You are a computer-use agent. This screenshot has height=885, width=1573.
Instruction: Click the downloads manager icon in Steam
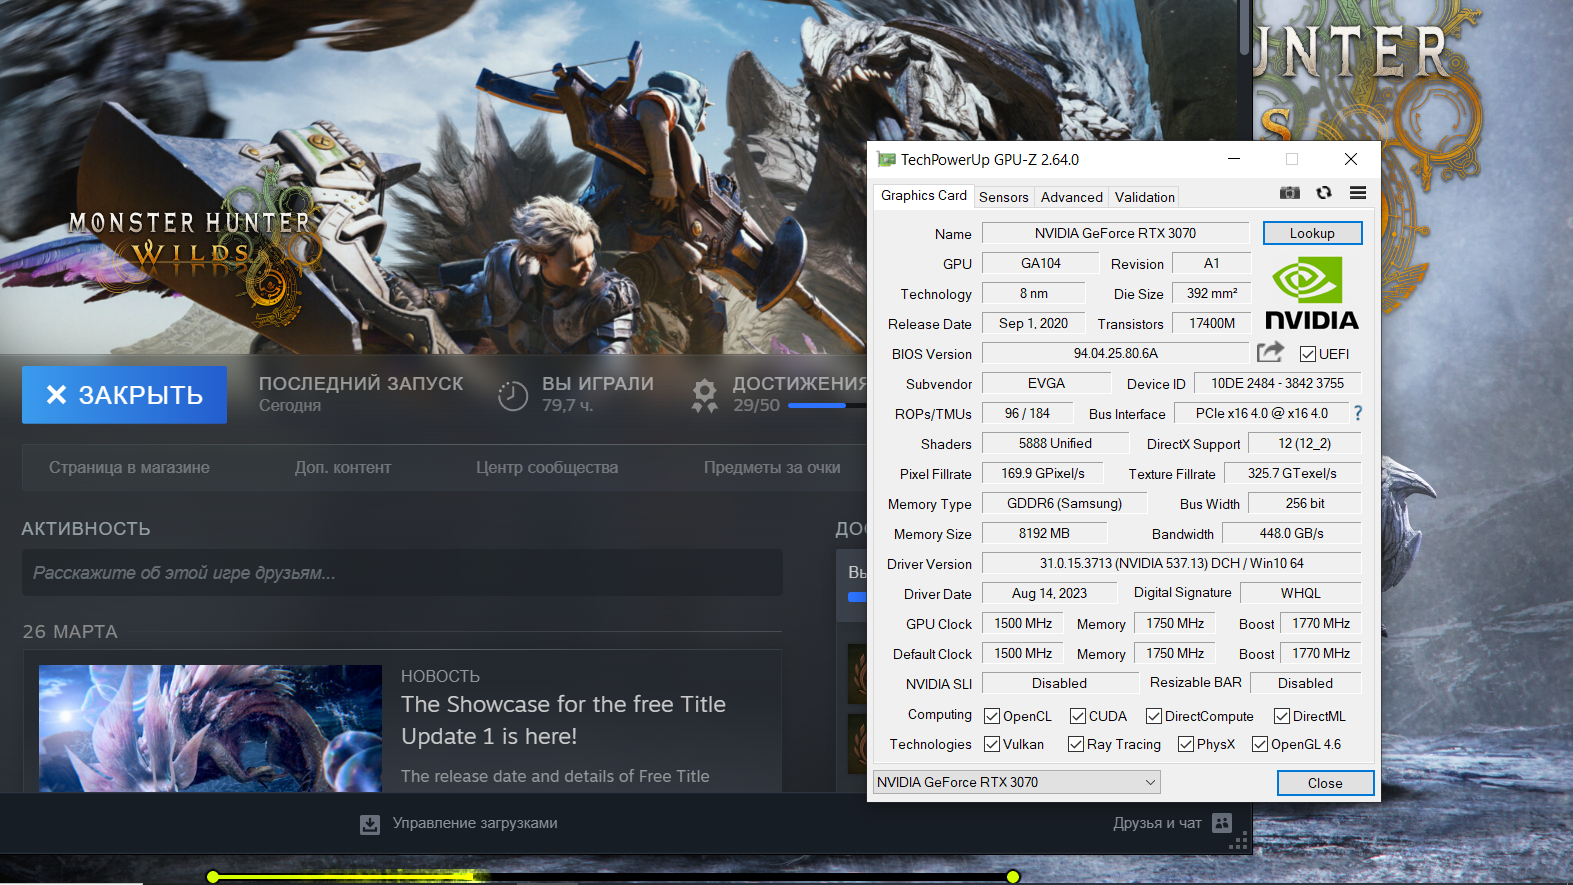370,824
